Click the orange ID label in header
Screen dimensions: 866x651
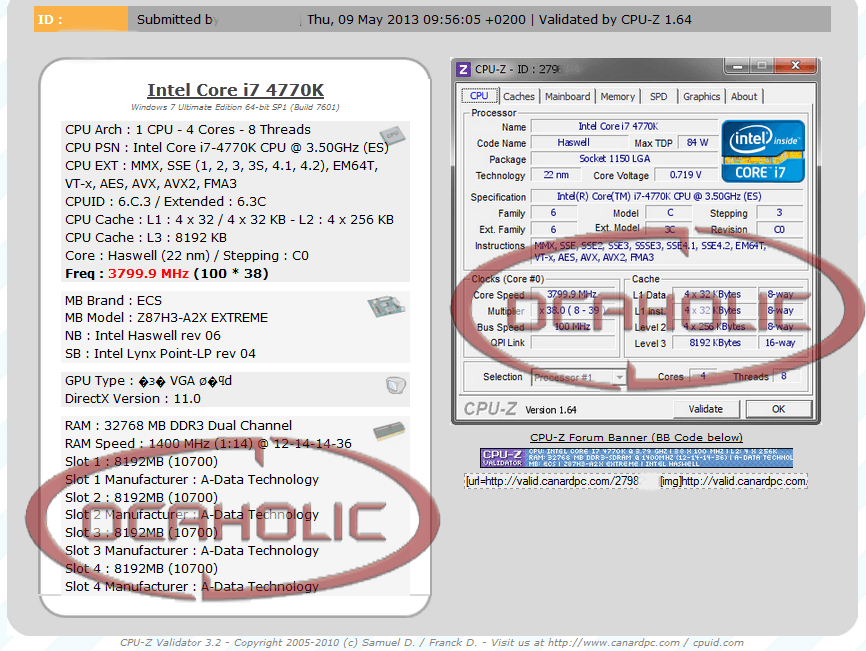click(81, 19)
